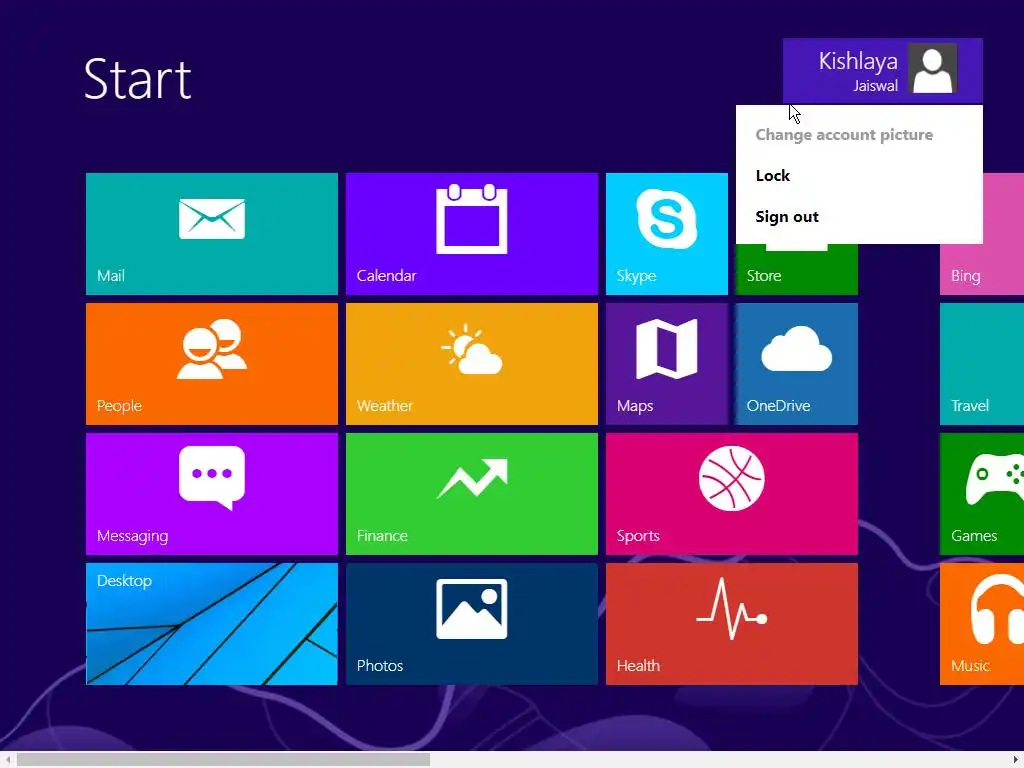Click the Kishlaya Jaiswal account name
The height and width of the screenshot is (768, 1024).
point(857,71)
